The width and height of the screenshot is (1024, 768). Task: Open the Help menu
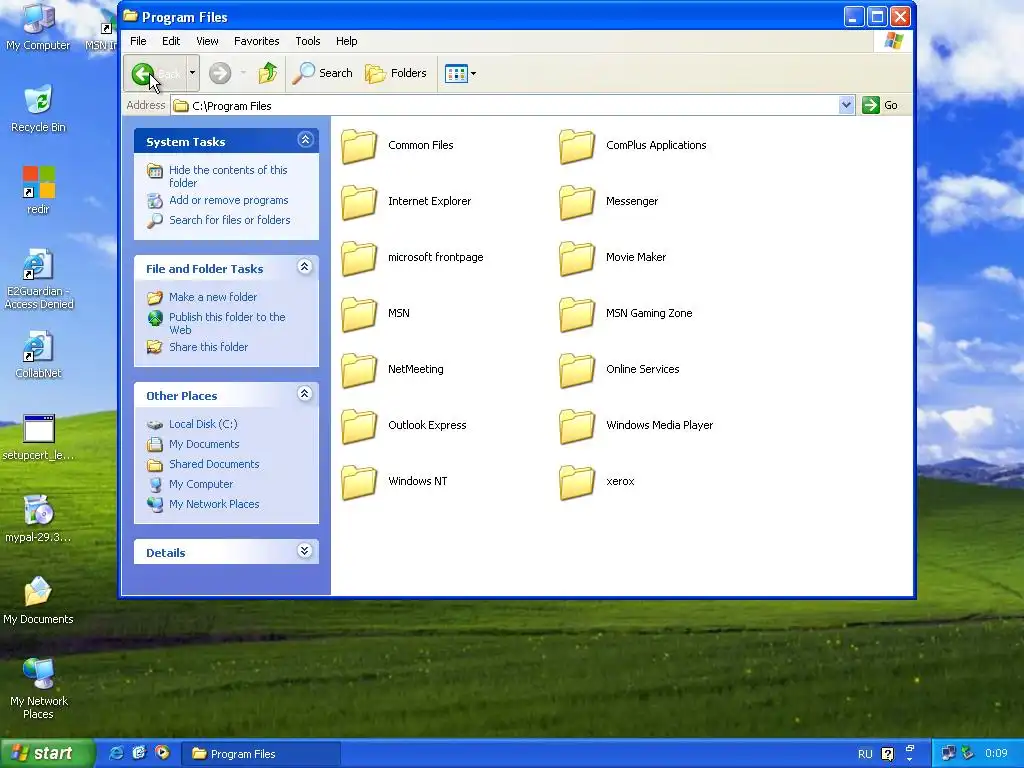pos(347,40)
